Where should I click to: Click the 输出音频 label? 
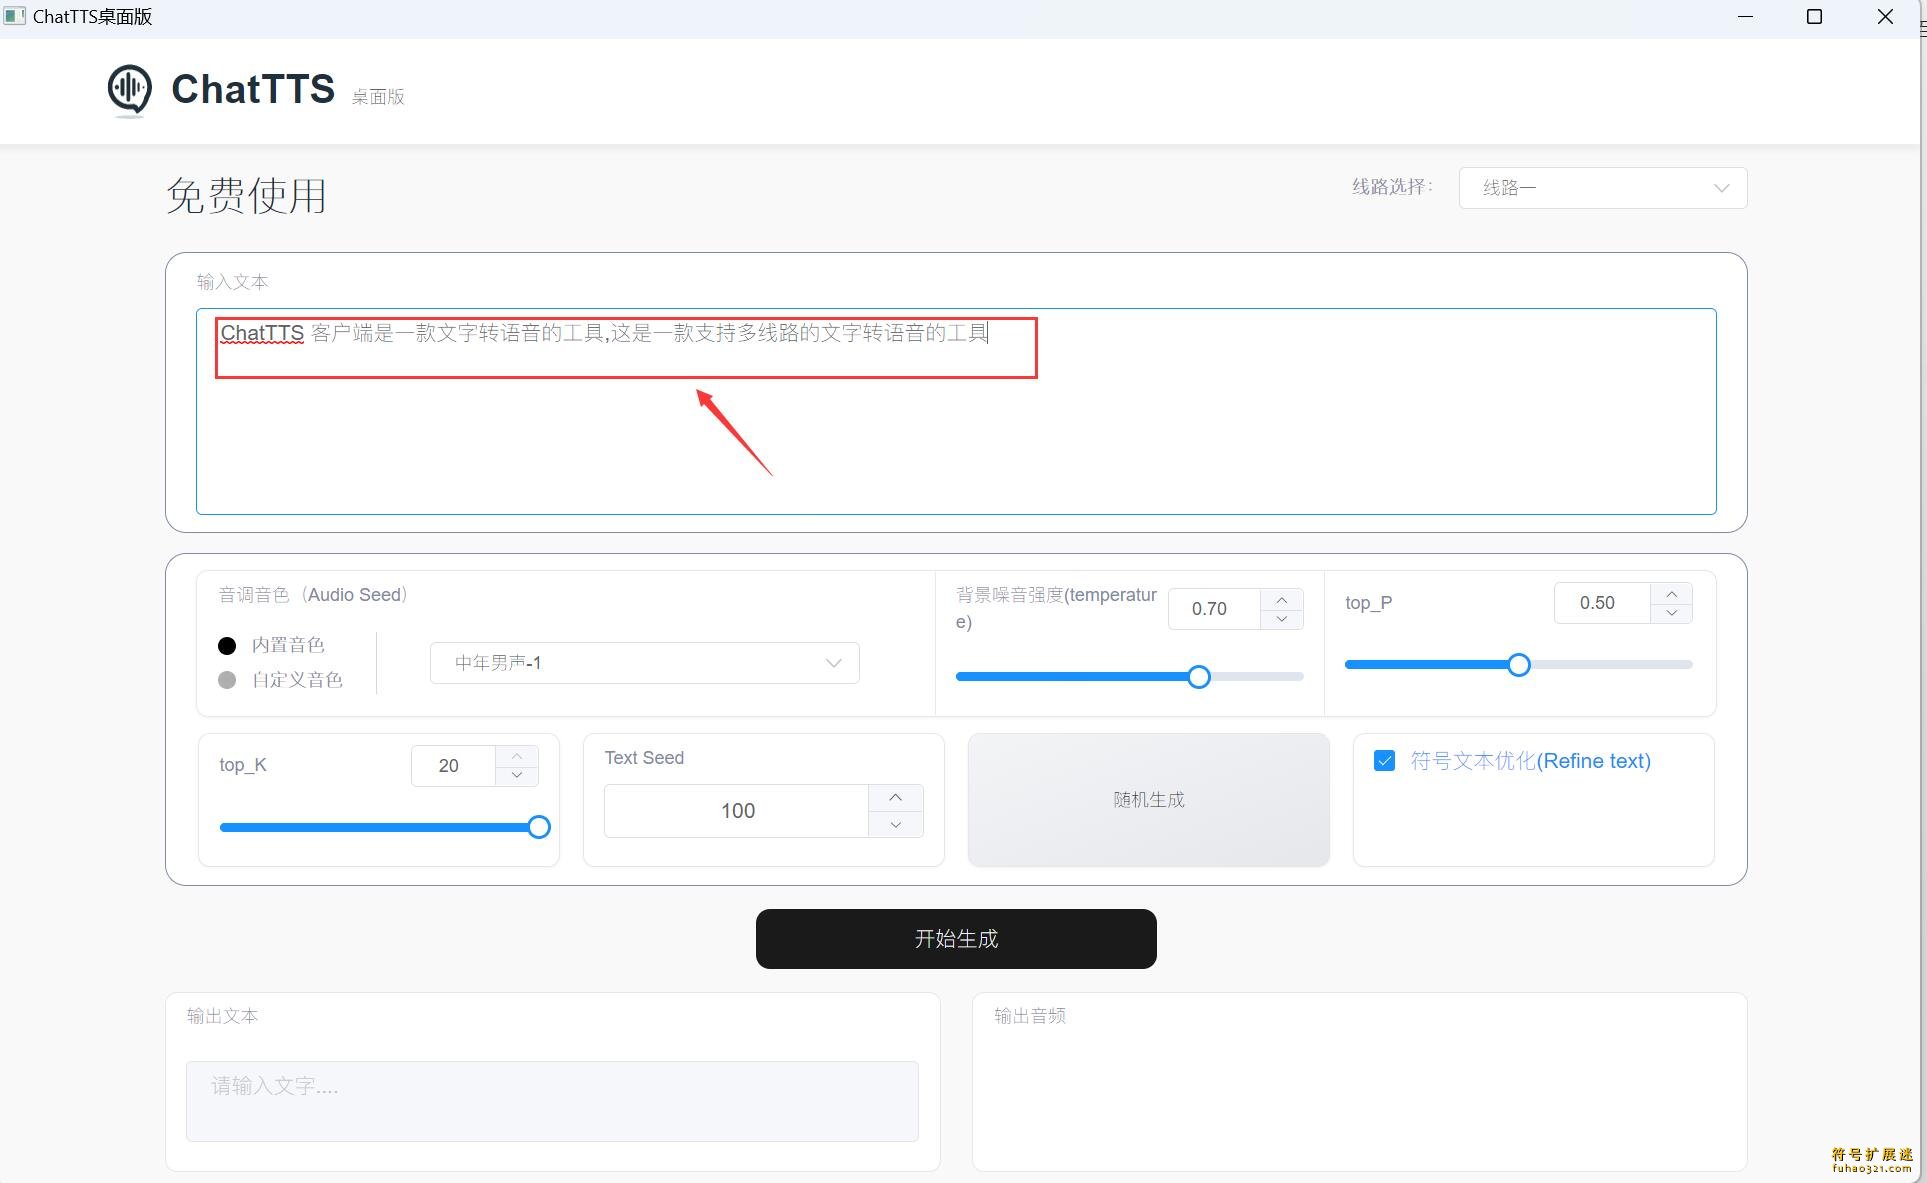click(1030, 1016)
